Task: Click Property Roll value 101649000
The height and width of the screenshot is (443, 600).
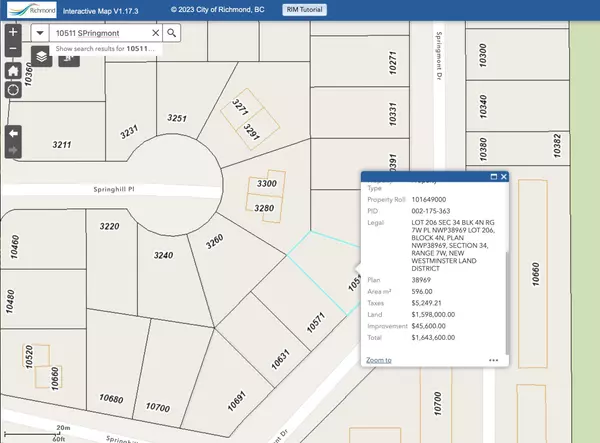Action: [429, 200]
